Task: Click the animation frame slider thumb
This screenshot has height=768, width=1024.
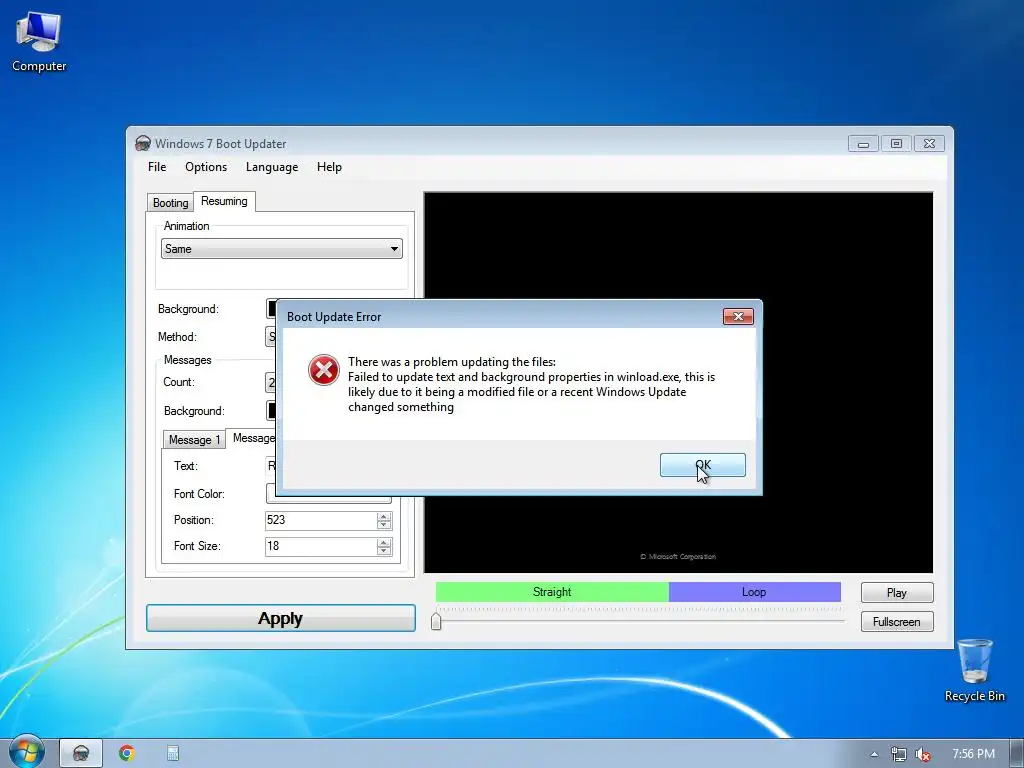Action: point(436,621)
